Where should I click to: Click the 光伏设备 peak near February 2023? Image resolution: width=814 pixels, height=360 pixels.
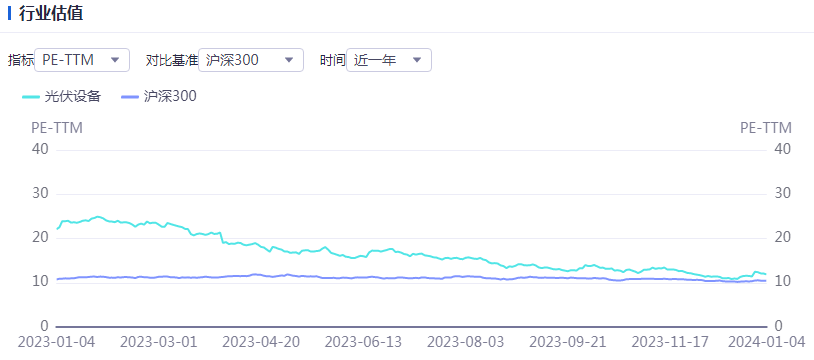pyautogui.click(x=97, y=217)
